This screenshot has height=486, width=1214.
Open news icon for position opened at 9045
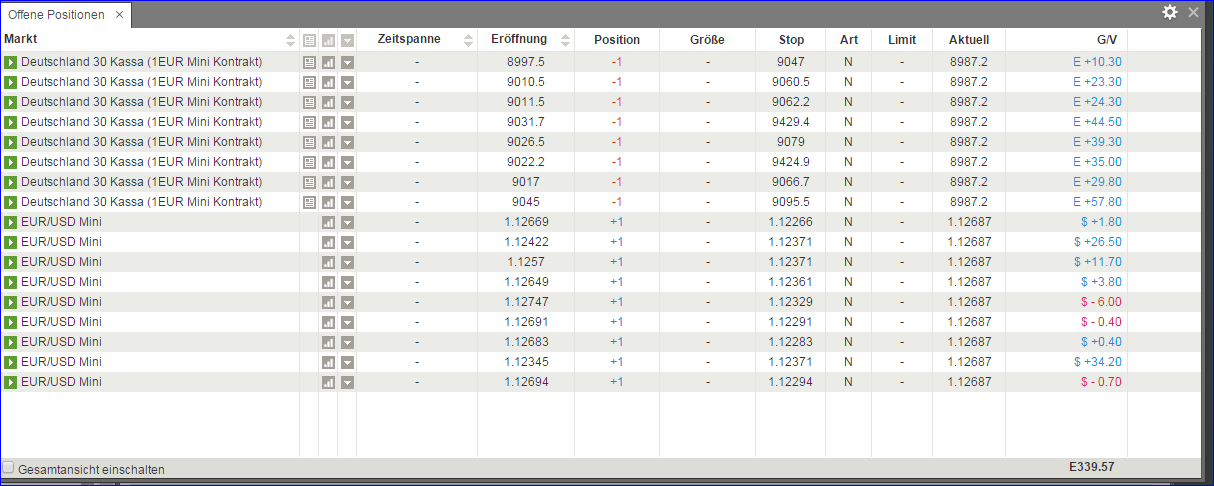pyautogui.click(x=309, y=202)
